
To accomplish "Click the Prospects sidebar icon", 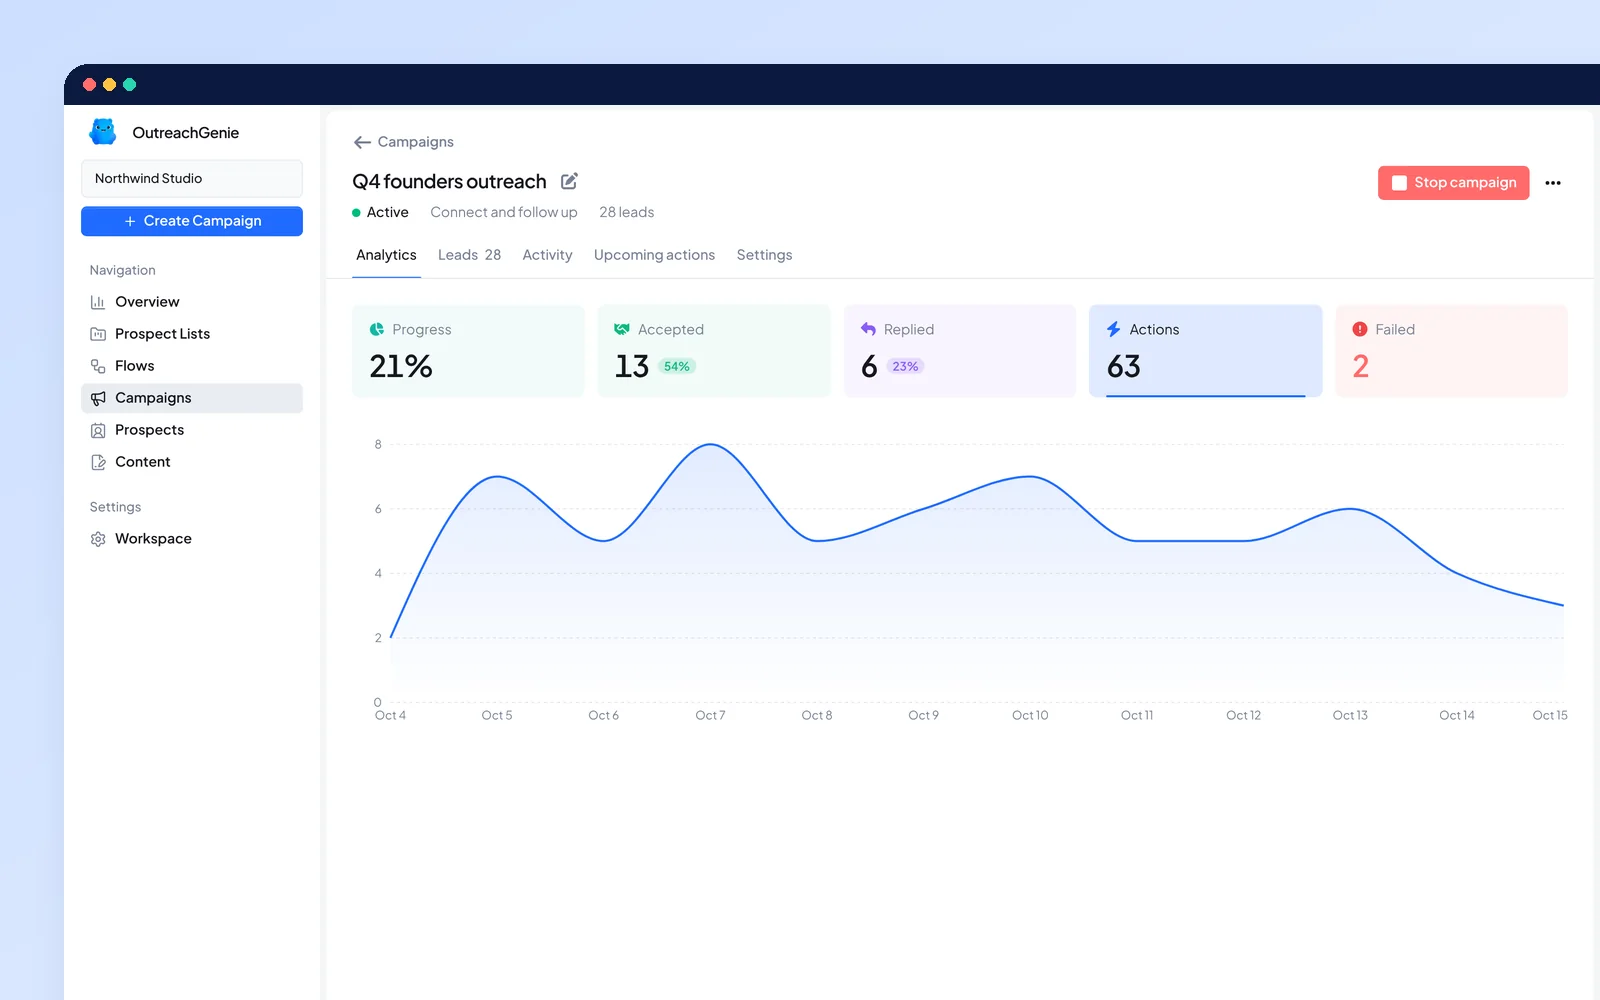I will pos(98,430).
